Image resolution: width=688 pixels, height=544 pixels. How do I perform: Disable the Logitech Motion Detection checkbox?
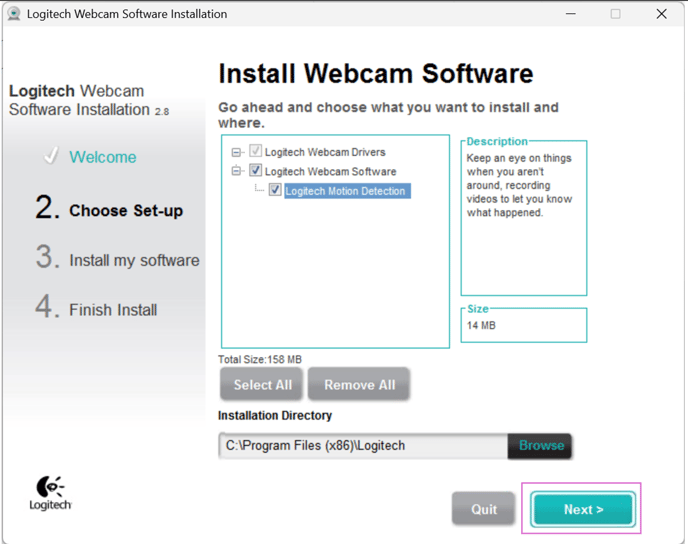tap(275, 190)
